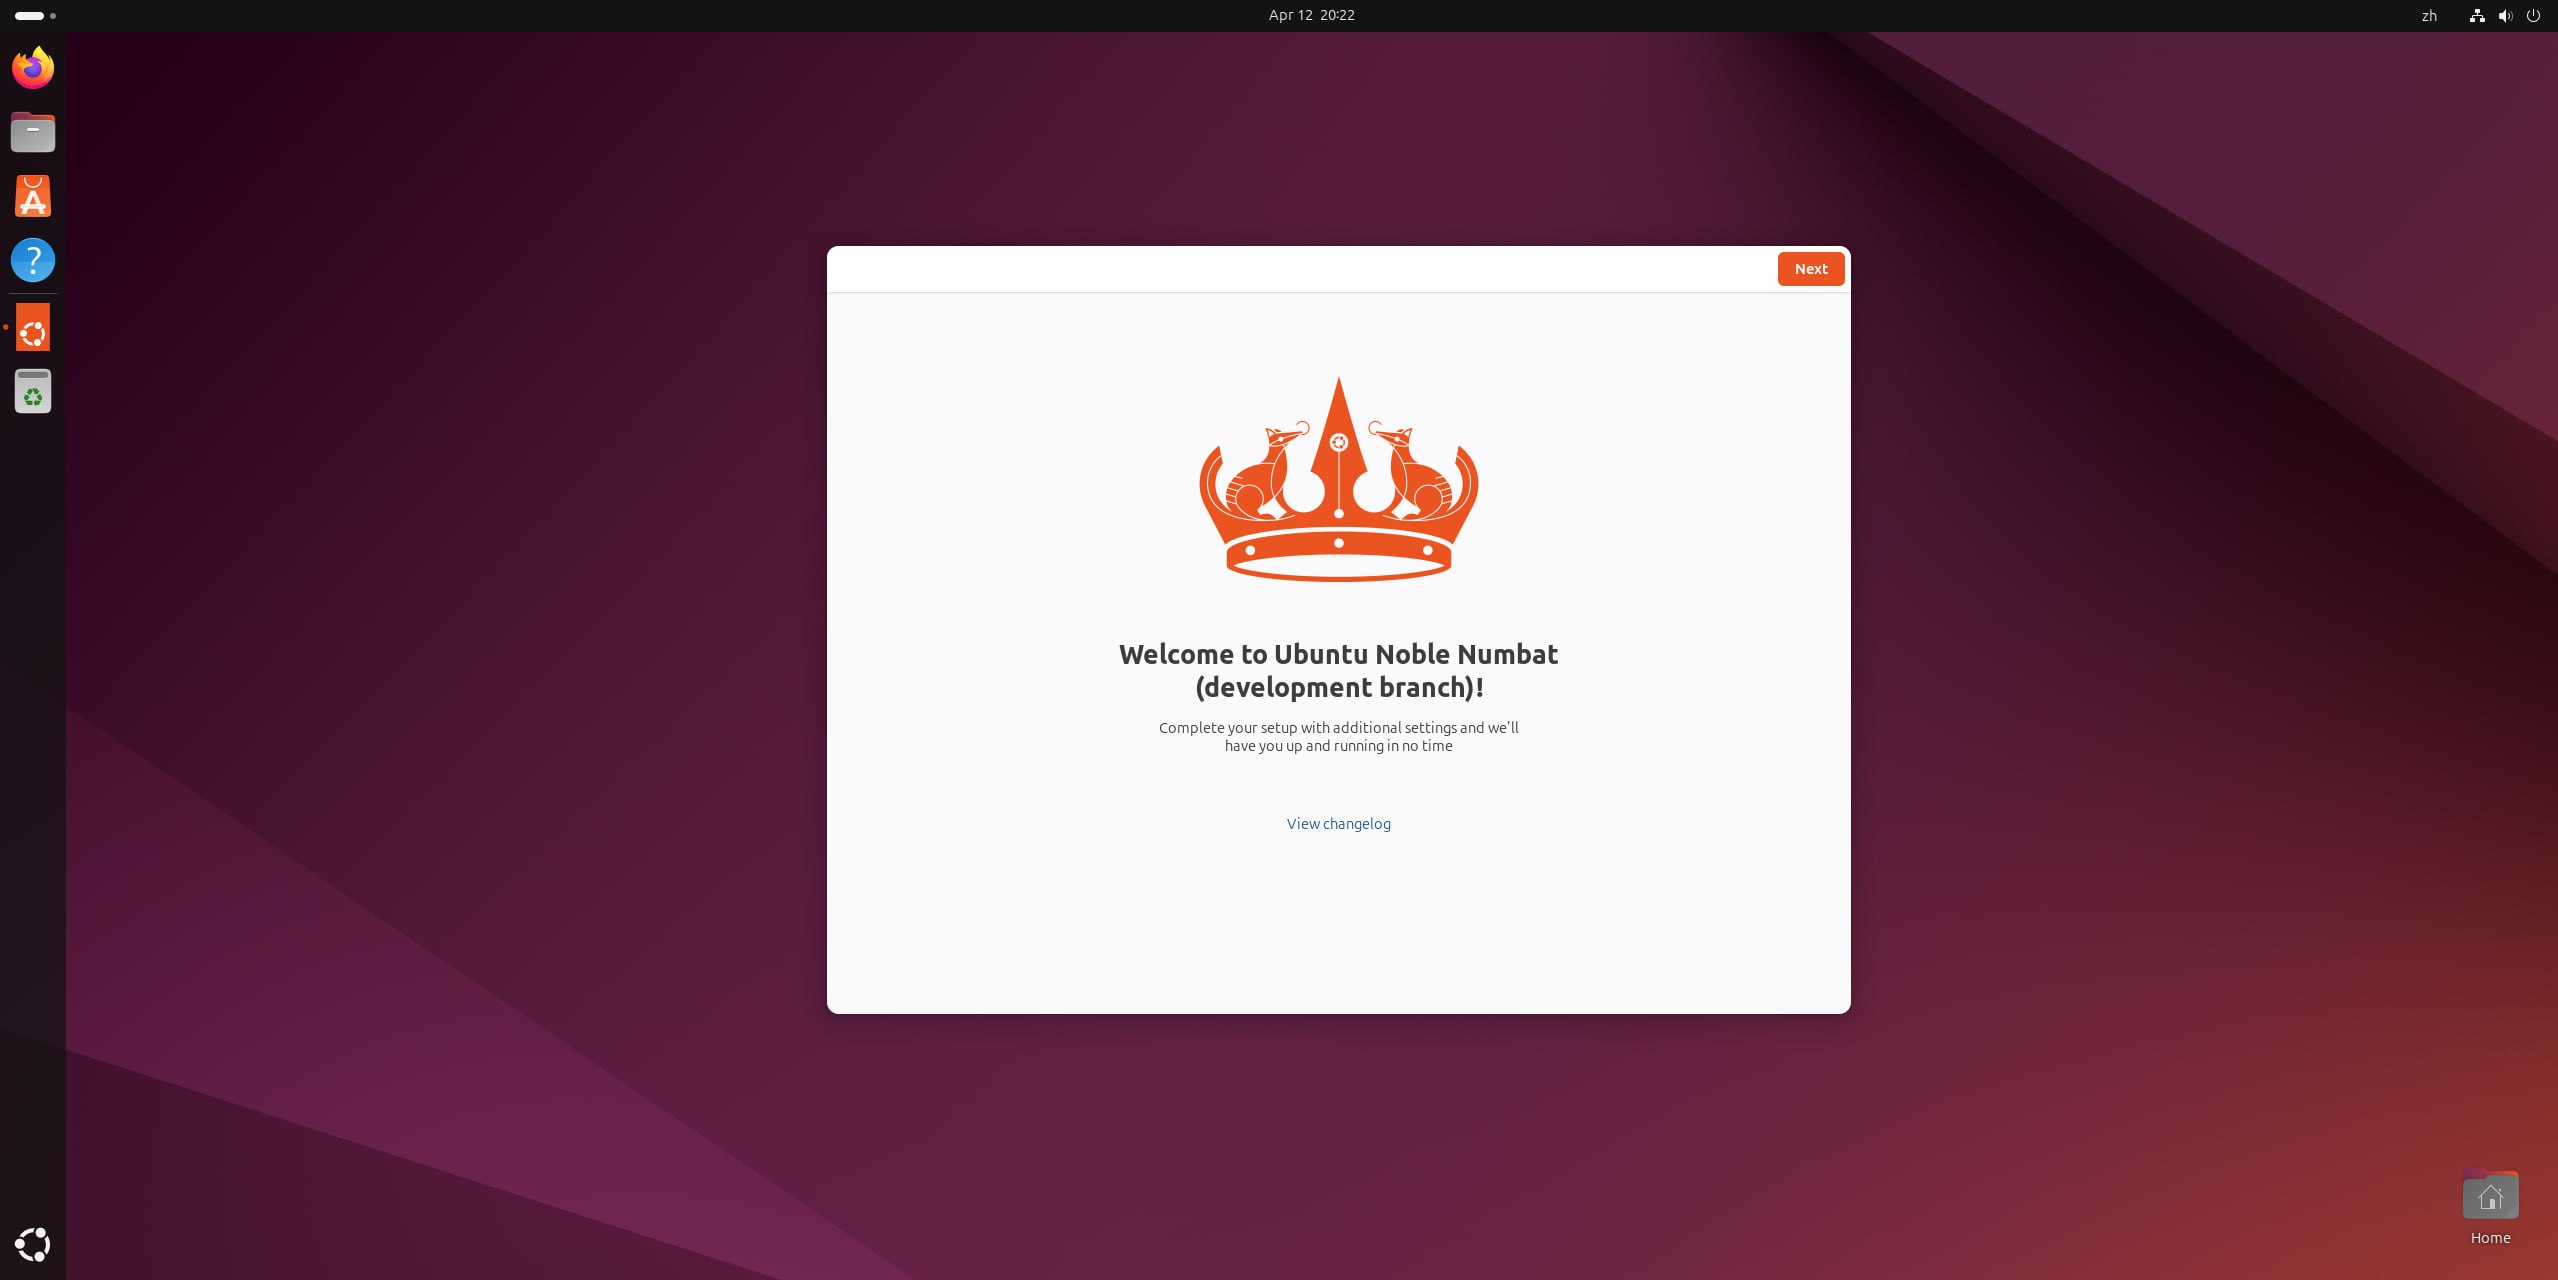This screenshot has height=1280, width=2558.
Task: Open Firefox from the dock
Action: [x=33, y=68]
